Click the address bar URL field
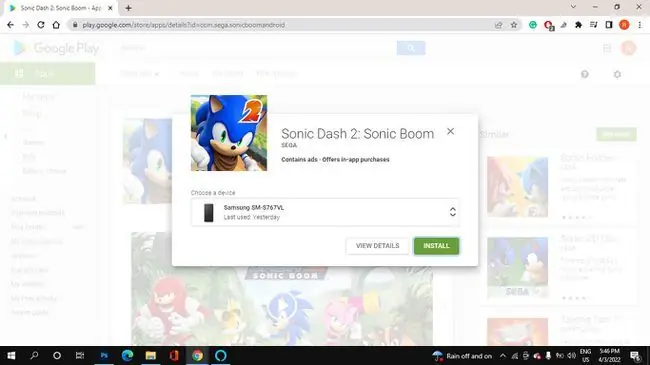 (x=285, y=25)
